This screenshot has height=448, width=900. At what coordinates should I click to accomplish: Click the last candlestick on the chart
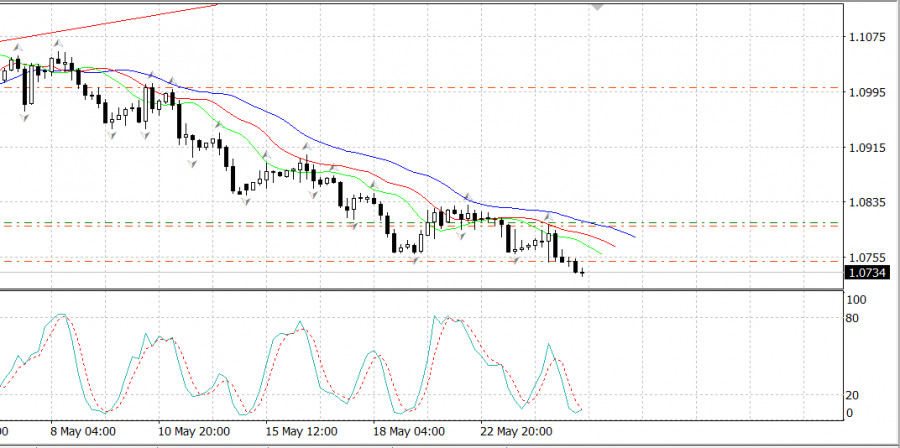(582, 271)
